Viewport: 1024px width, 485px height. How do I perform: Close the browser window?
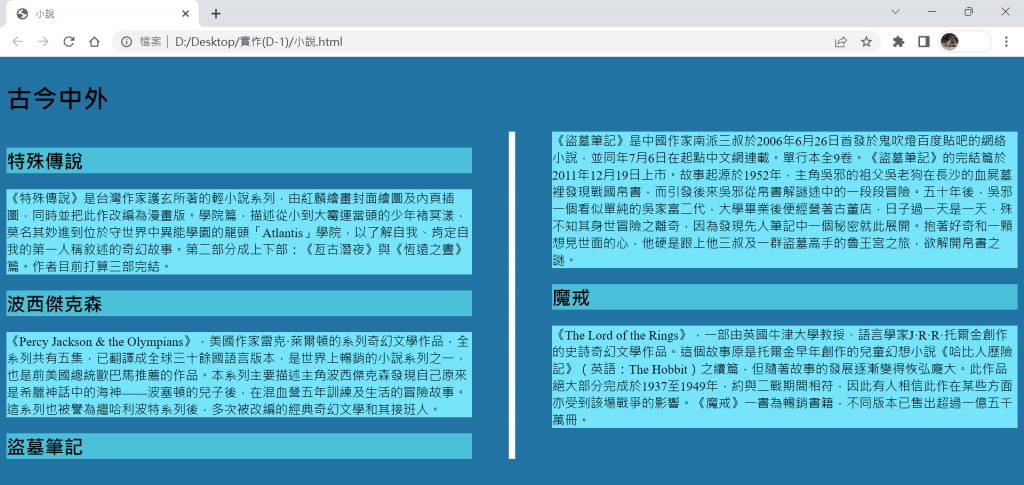[x=1005, y=12]
